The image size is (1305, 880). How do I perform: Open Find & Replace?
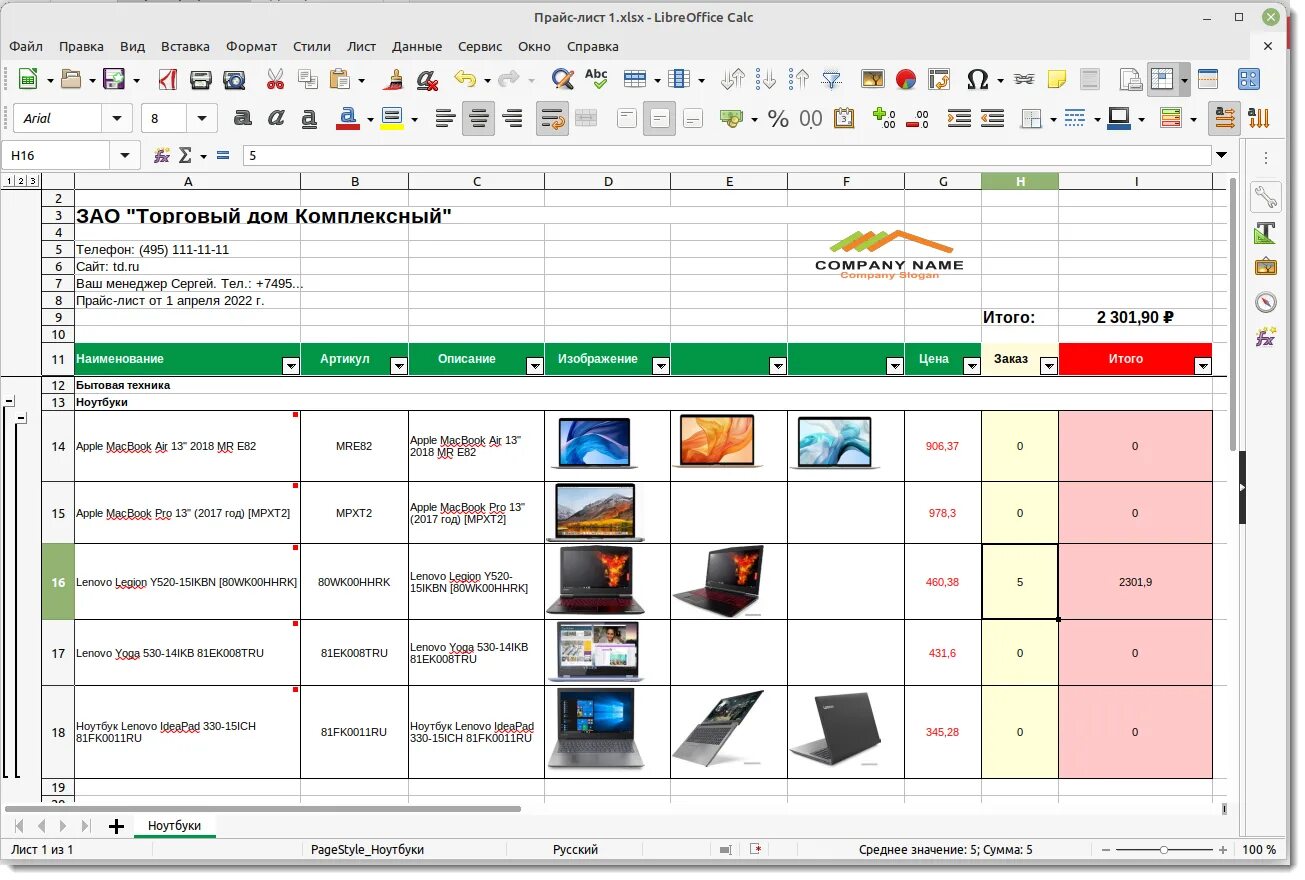(563, 79)
